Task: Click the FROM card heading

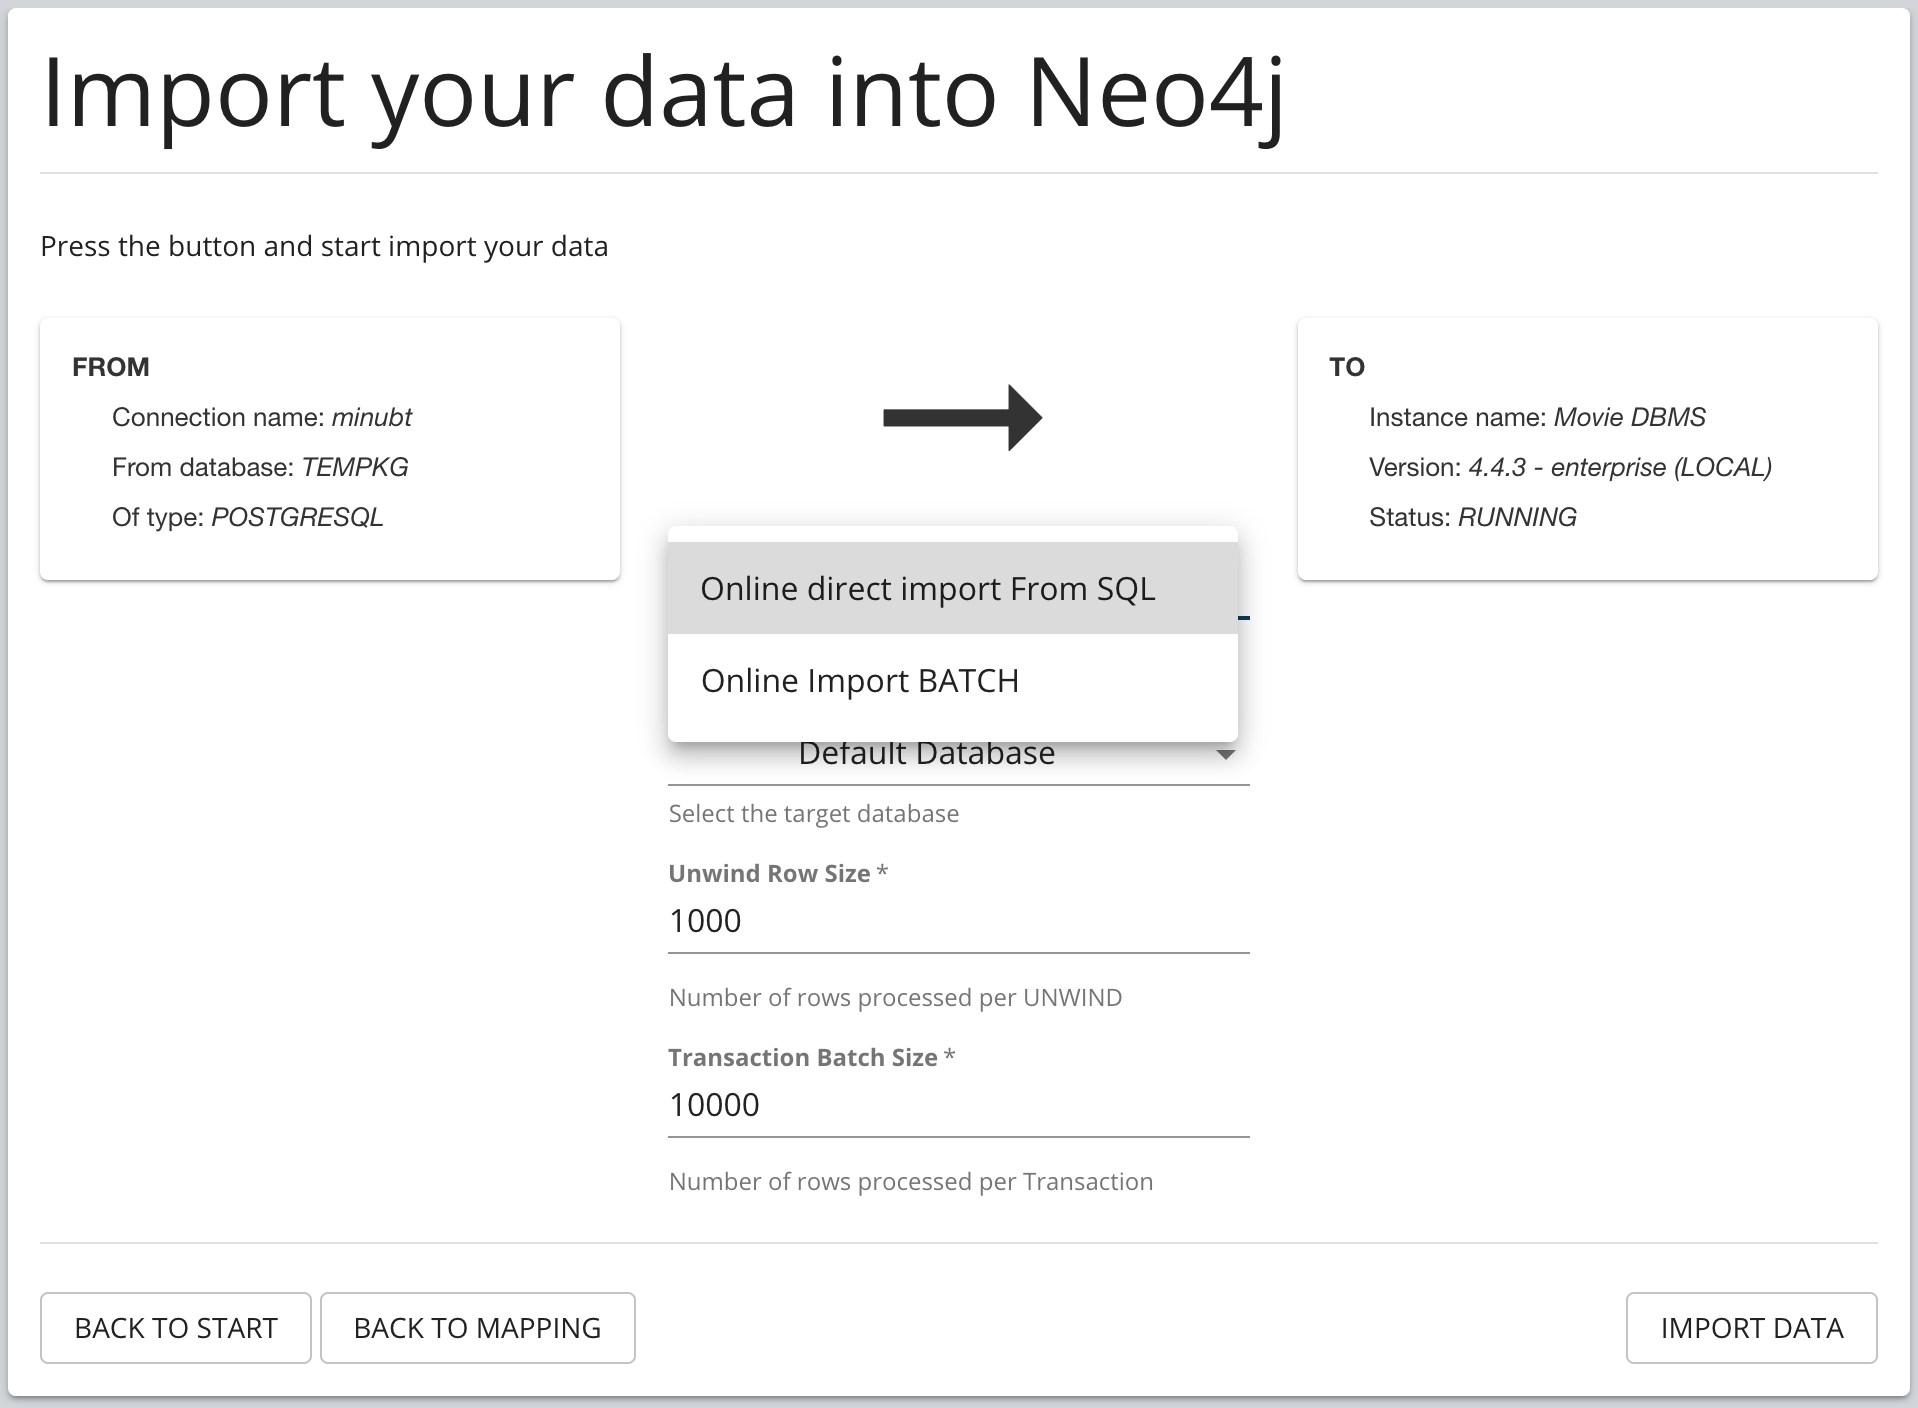Action: click(111, 367)
